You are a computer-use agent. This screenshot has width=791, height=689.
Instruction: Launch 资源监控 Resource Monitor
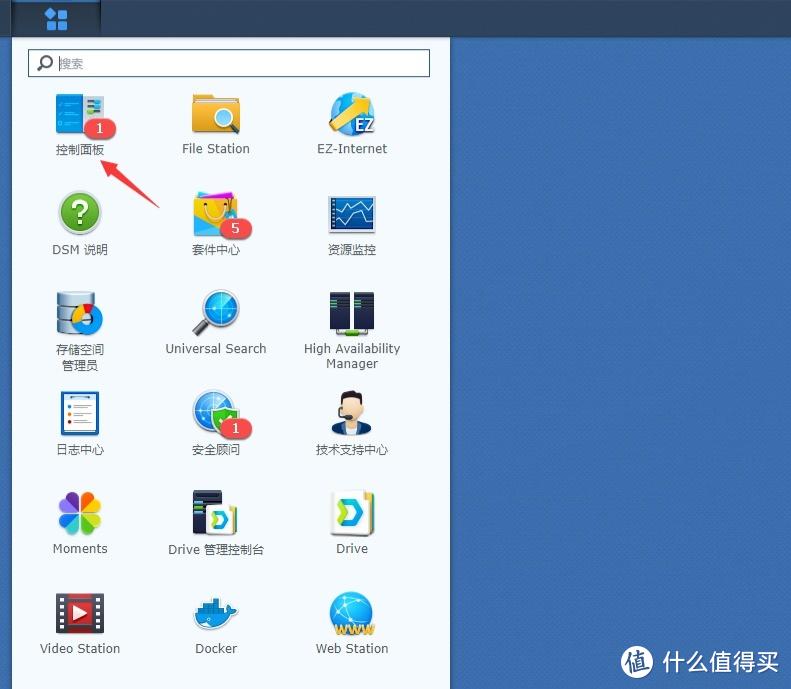click(x=352, y=214)
